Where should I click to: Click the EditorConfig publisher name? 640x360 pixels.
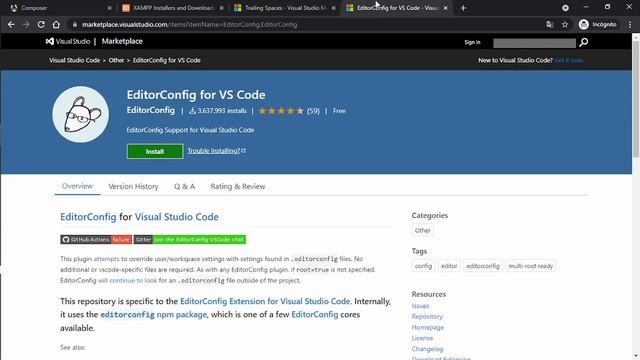tap(151, 110)
